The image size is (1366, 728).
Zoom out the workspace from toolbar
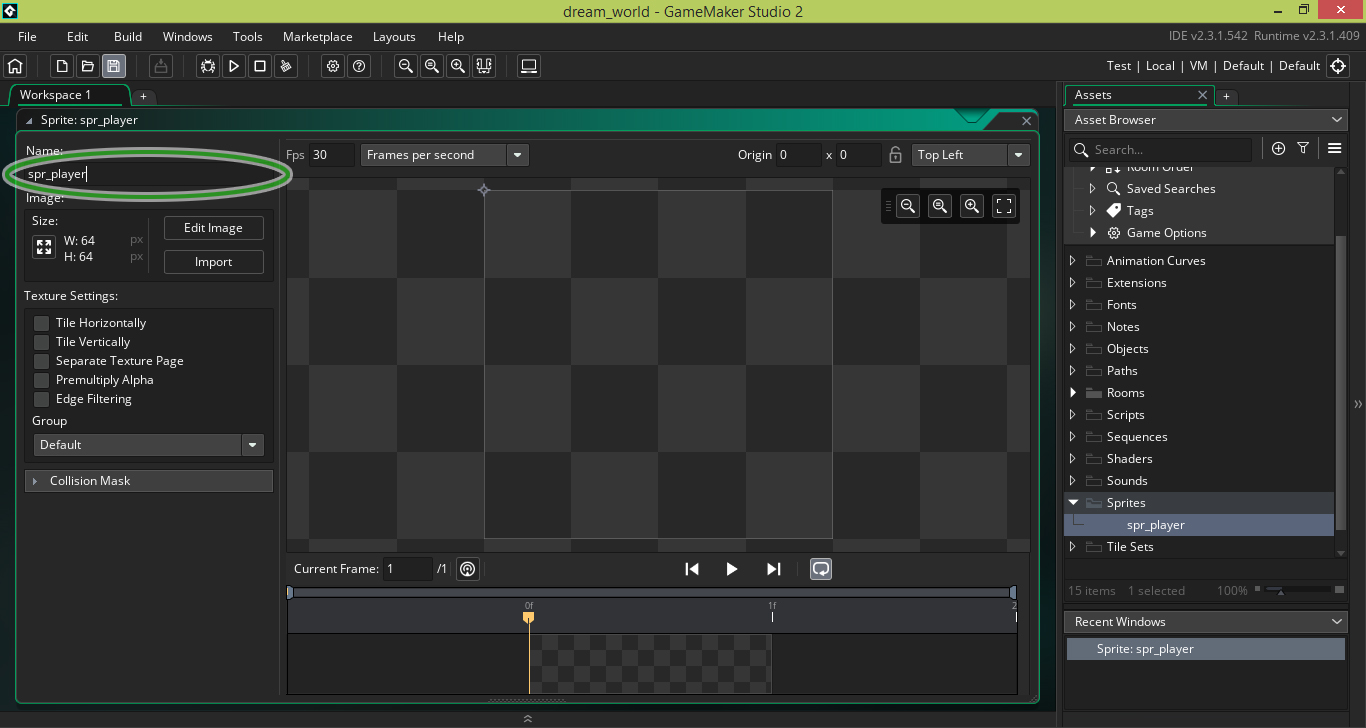[x=406, y=66]
